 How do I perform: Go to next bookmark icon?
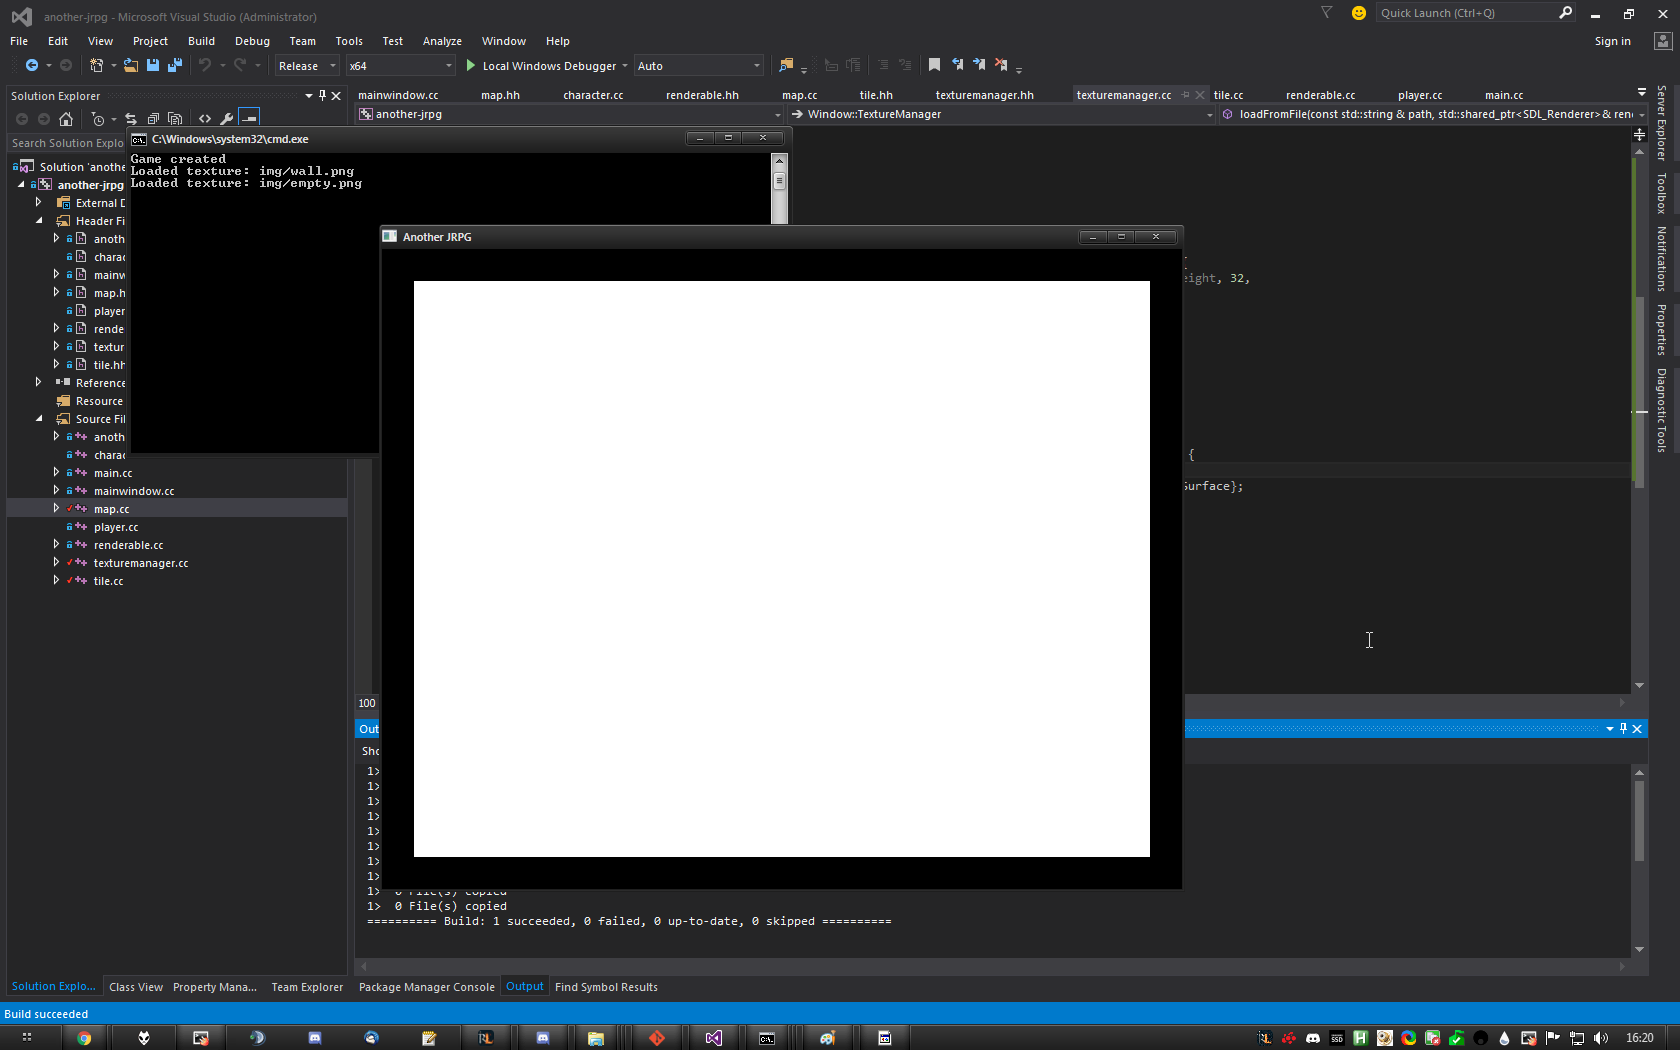(979, 65)
